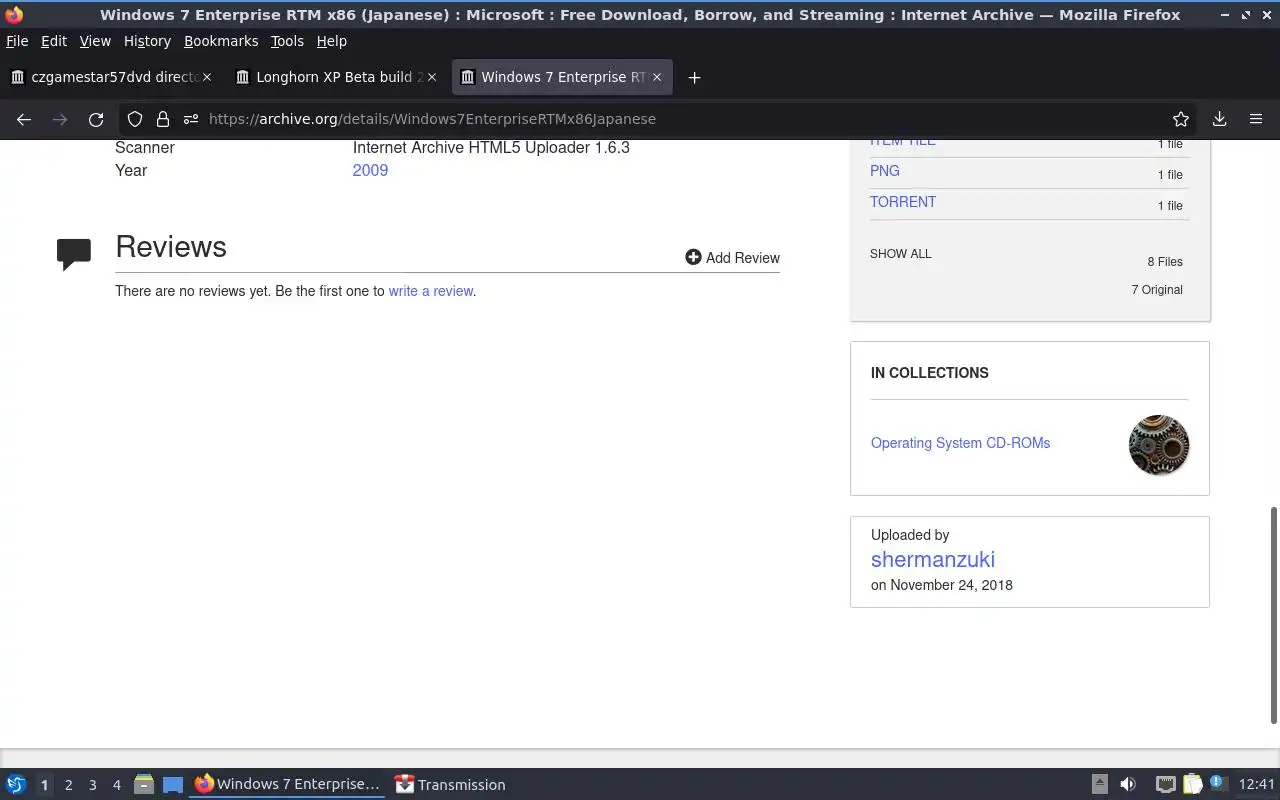Open Transmission from taskbar
Viewport: 1280px width, 800px height.
[x=451, y=785]
